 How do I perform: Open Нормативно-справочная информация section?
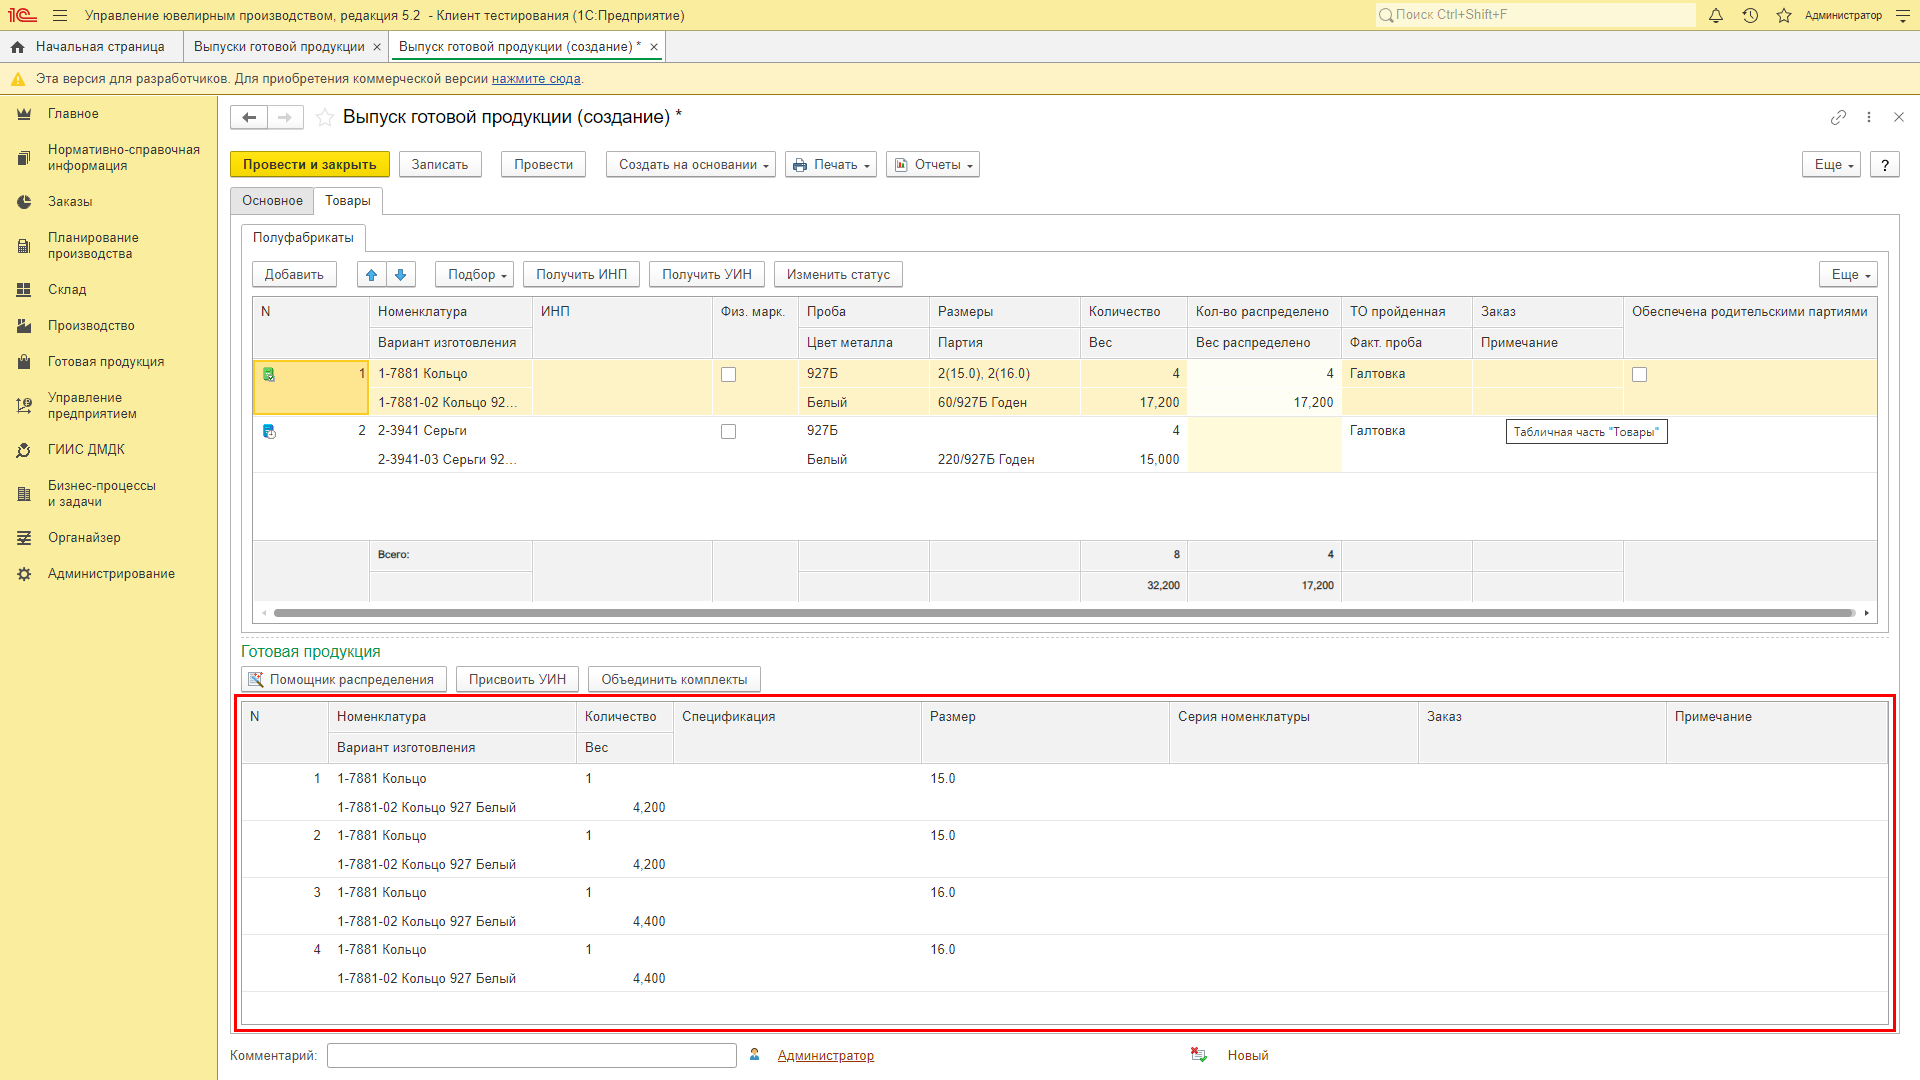pyautogui.click(x=124, y=158)
